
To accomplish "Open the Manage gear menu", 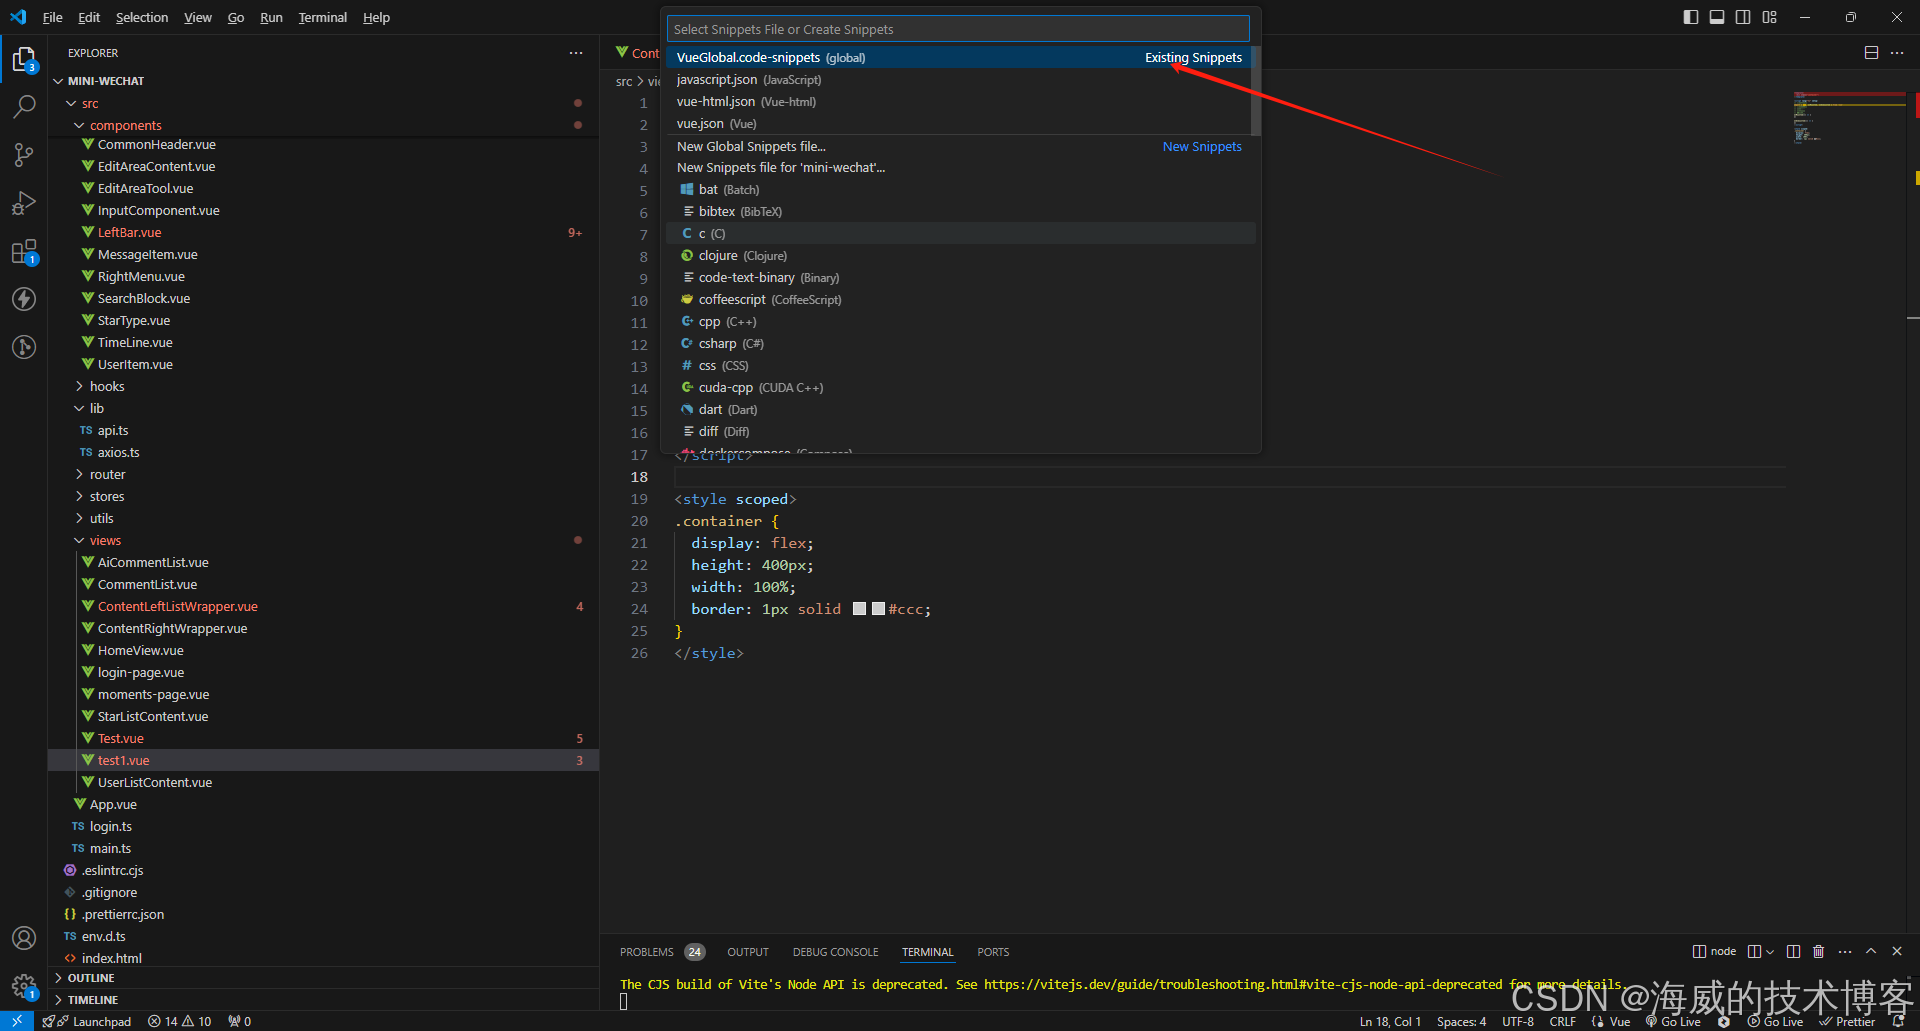I will click(x=24, y=986).
